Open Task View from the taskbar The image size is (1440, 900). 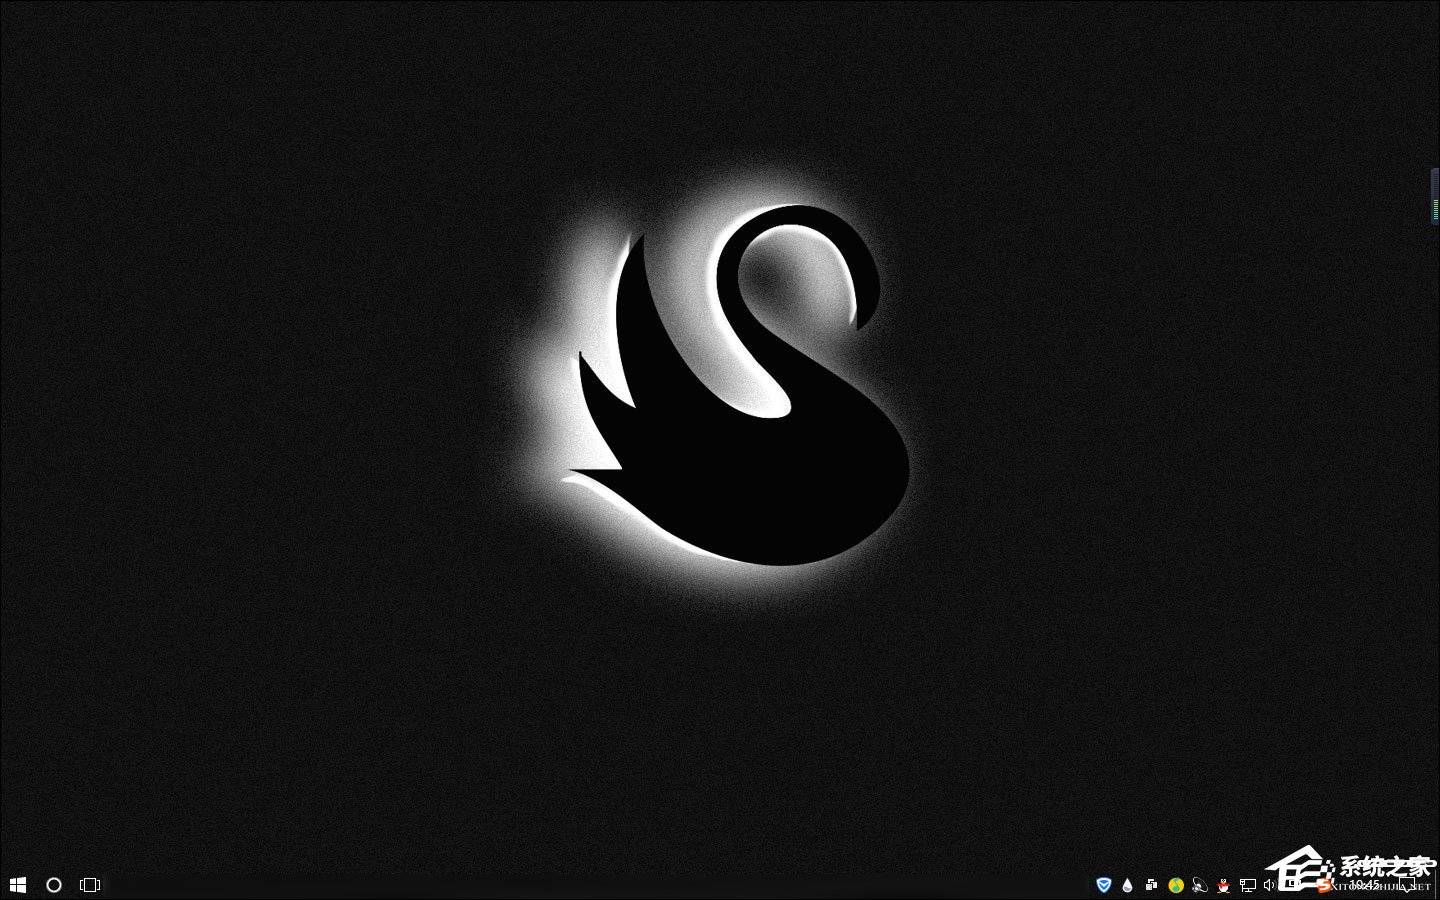click(x=90, y=885)
